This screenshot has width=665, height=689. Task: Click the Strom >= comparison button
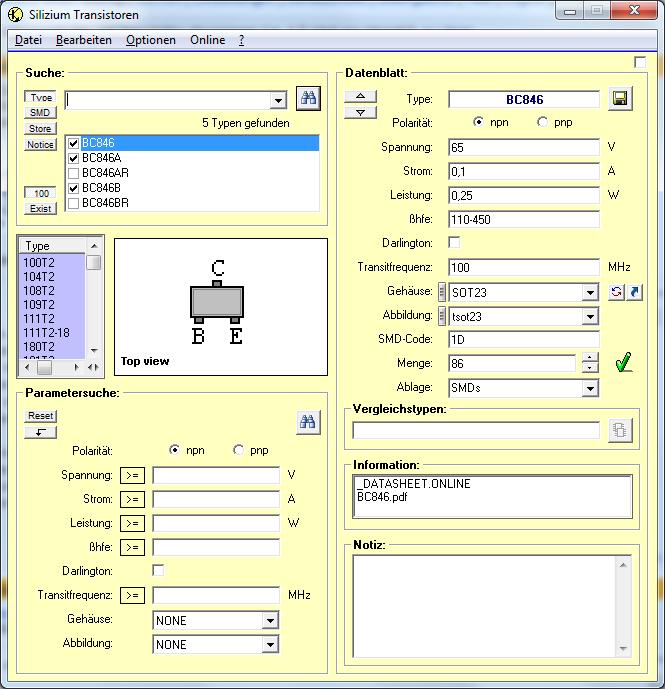[x=132, y=500]
